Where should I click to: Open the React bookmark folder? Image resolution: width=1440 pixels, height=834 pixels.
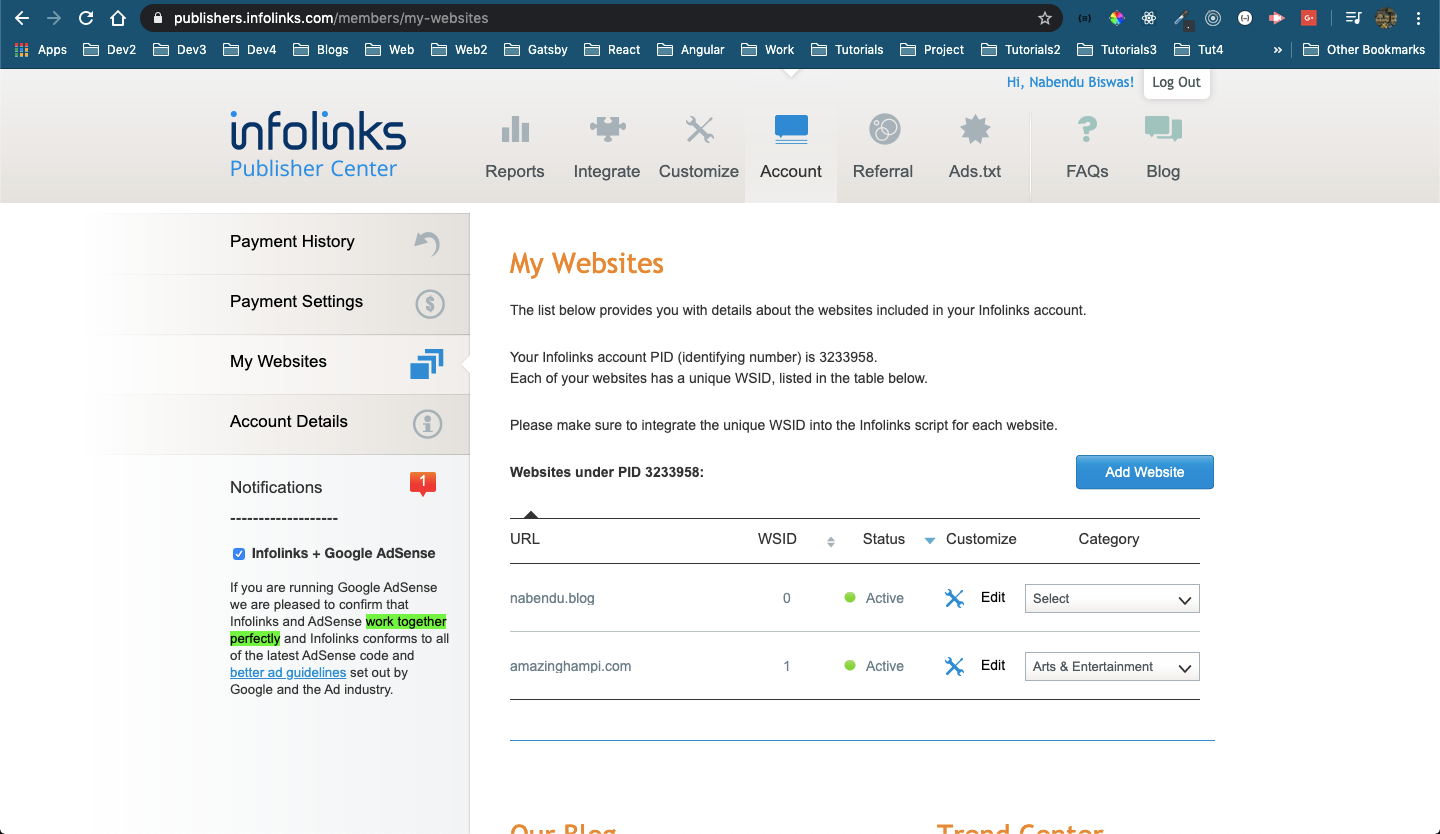[x=612, y=49]
